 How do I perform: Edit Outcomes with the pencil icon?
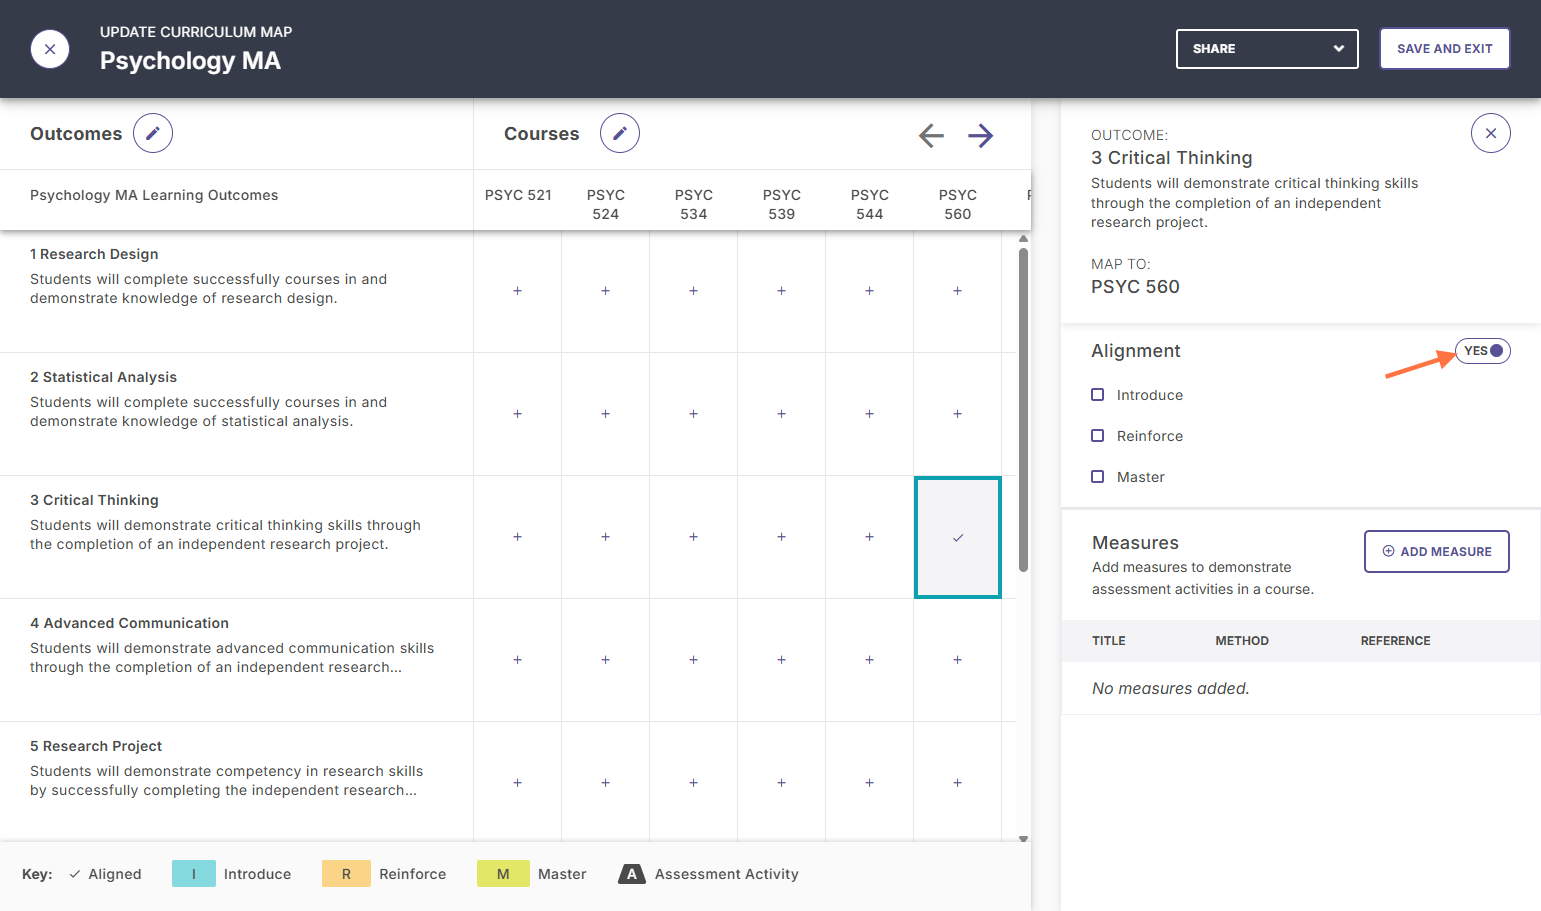tap(153, 133)
